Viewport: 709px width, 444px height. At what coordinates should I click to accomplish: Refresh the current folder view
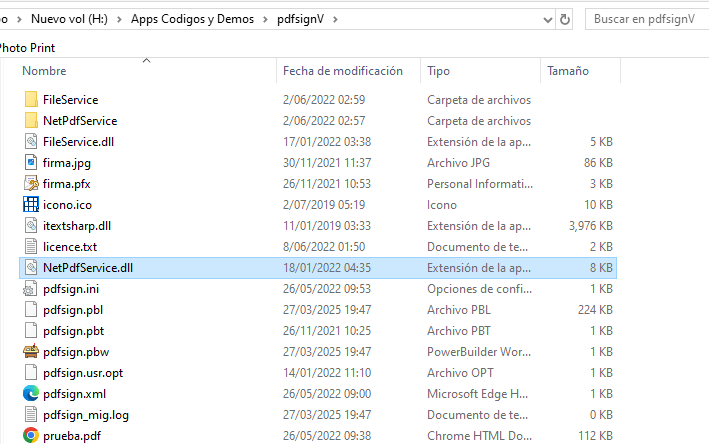pyautogui.click(x=566, y=19)
